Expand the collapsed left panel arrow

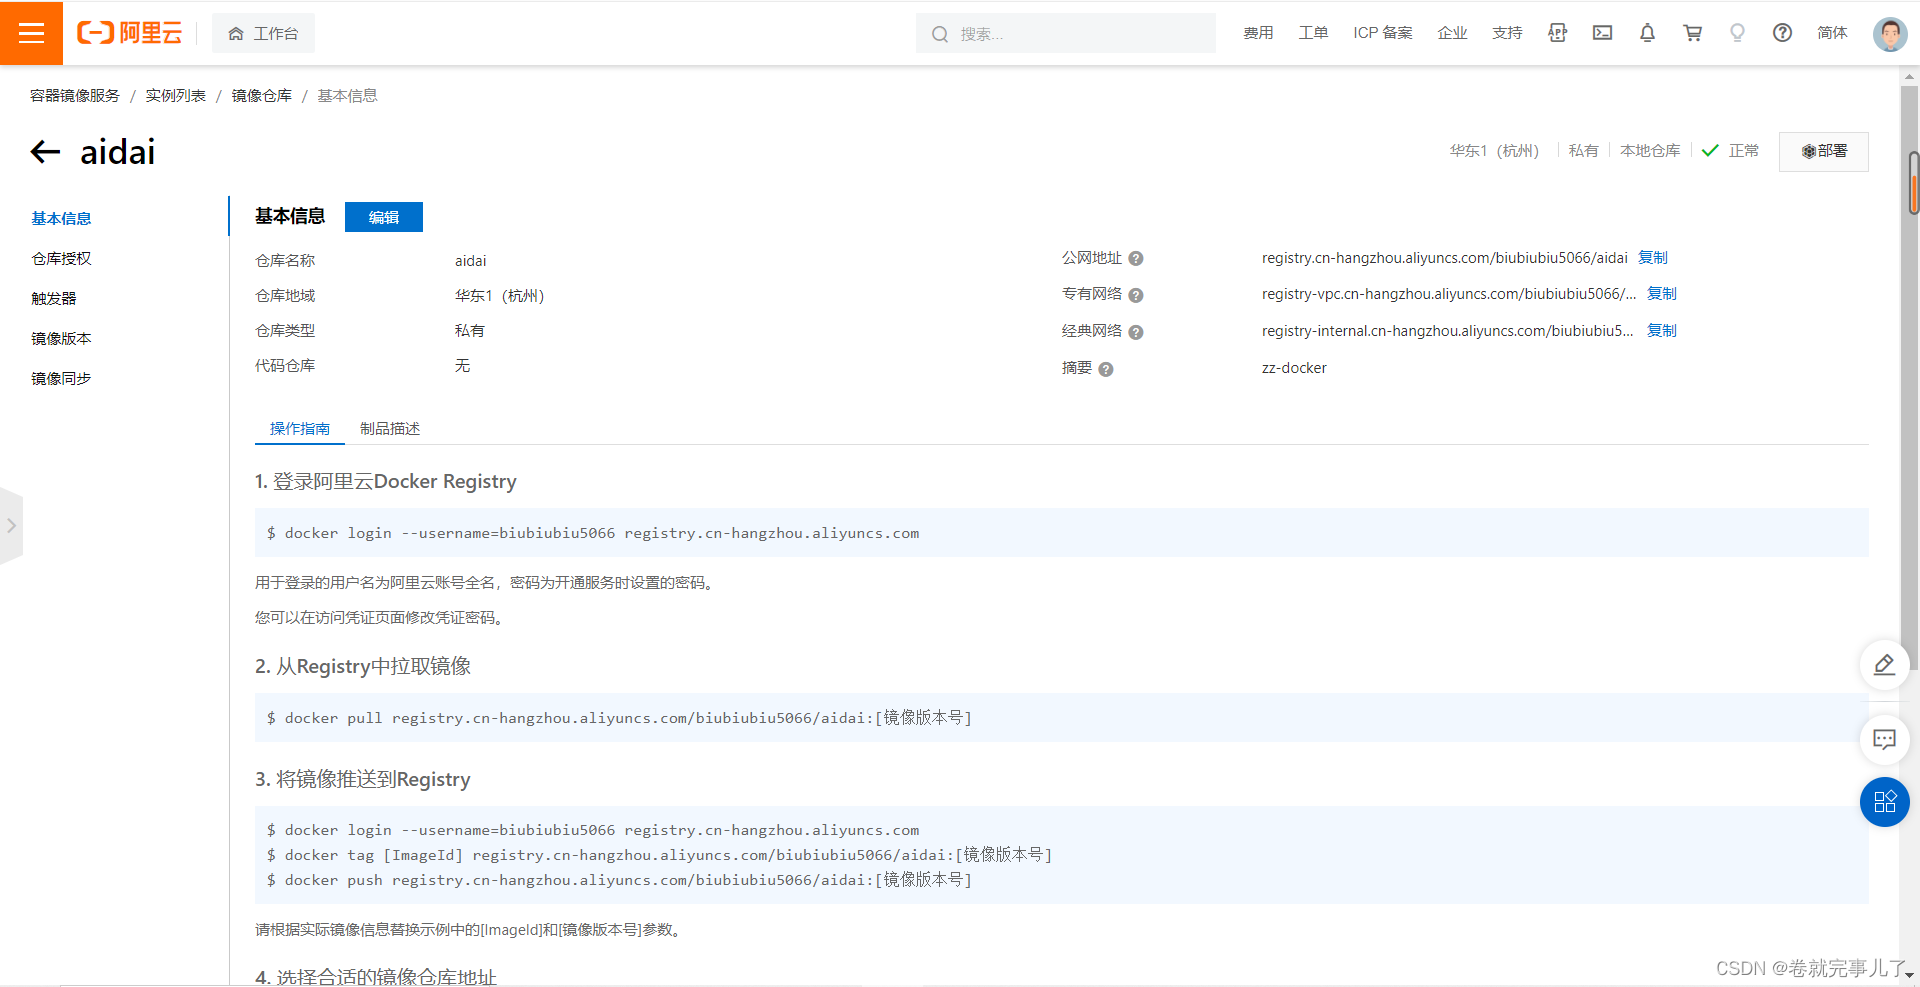13,525
